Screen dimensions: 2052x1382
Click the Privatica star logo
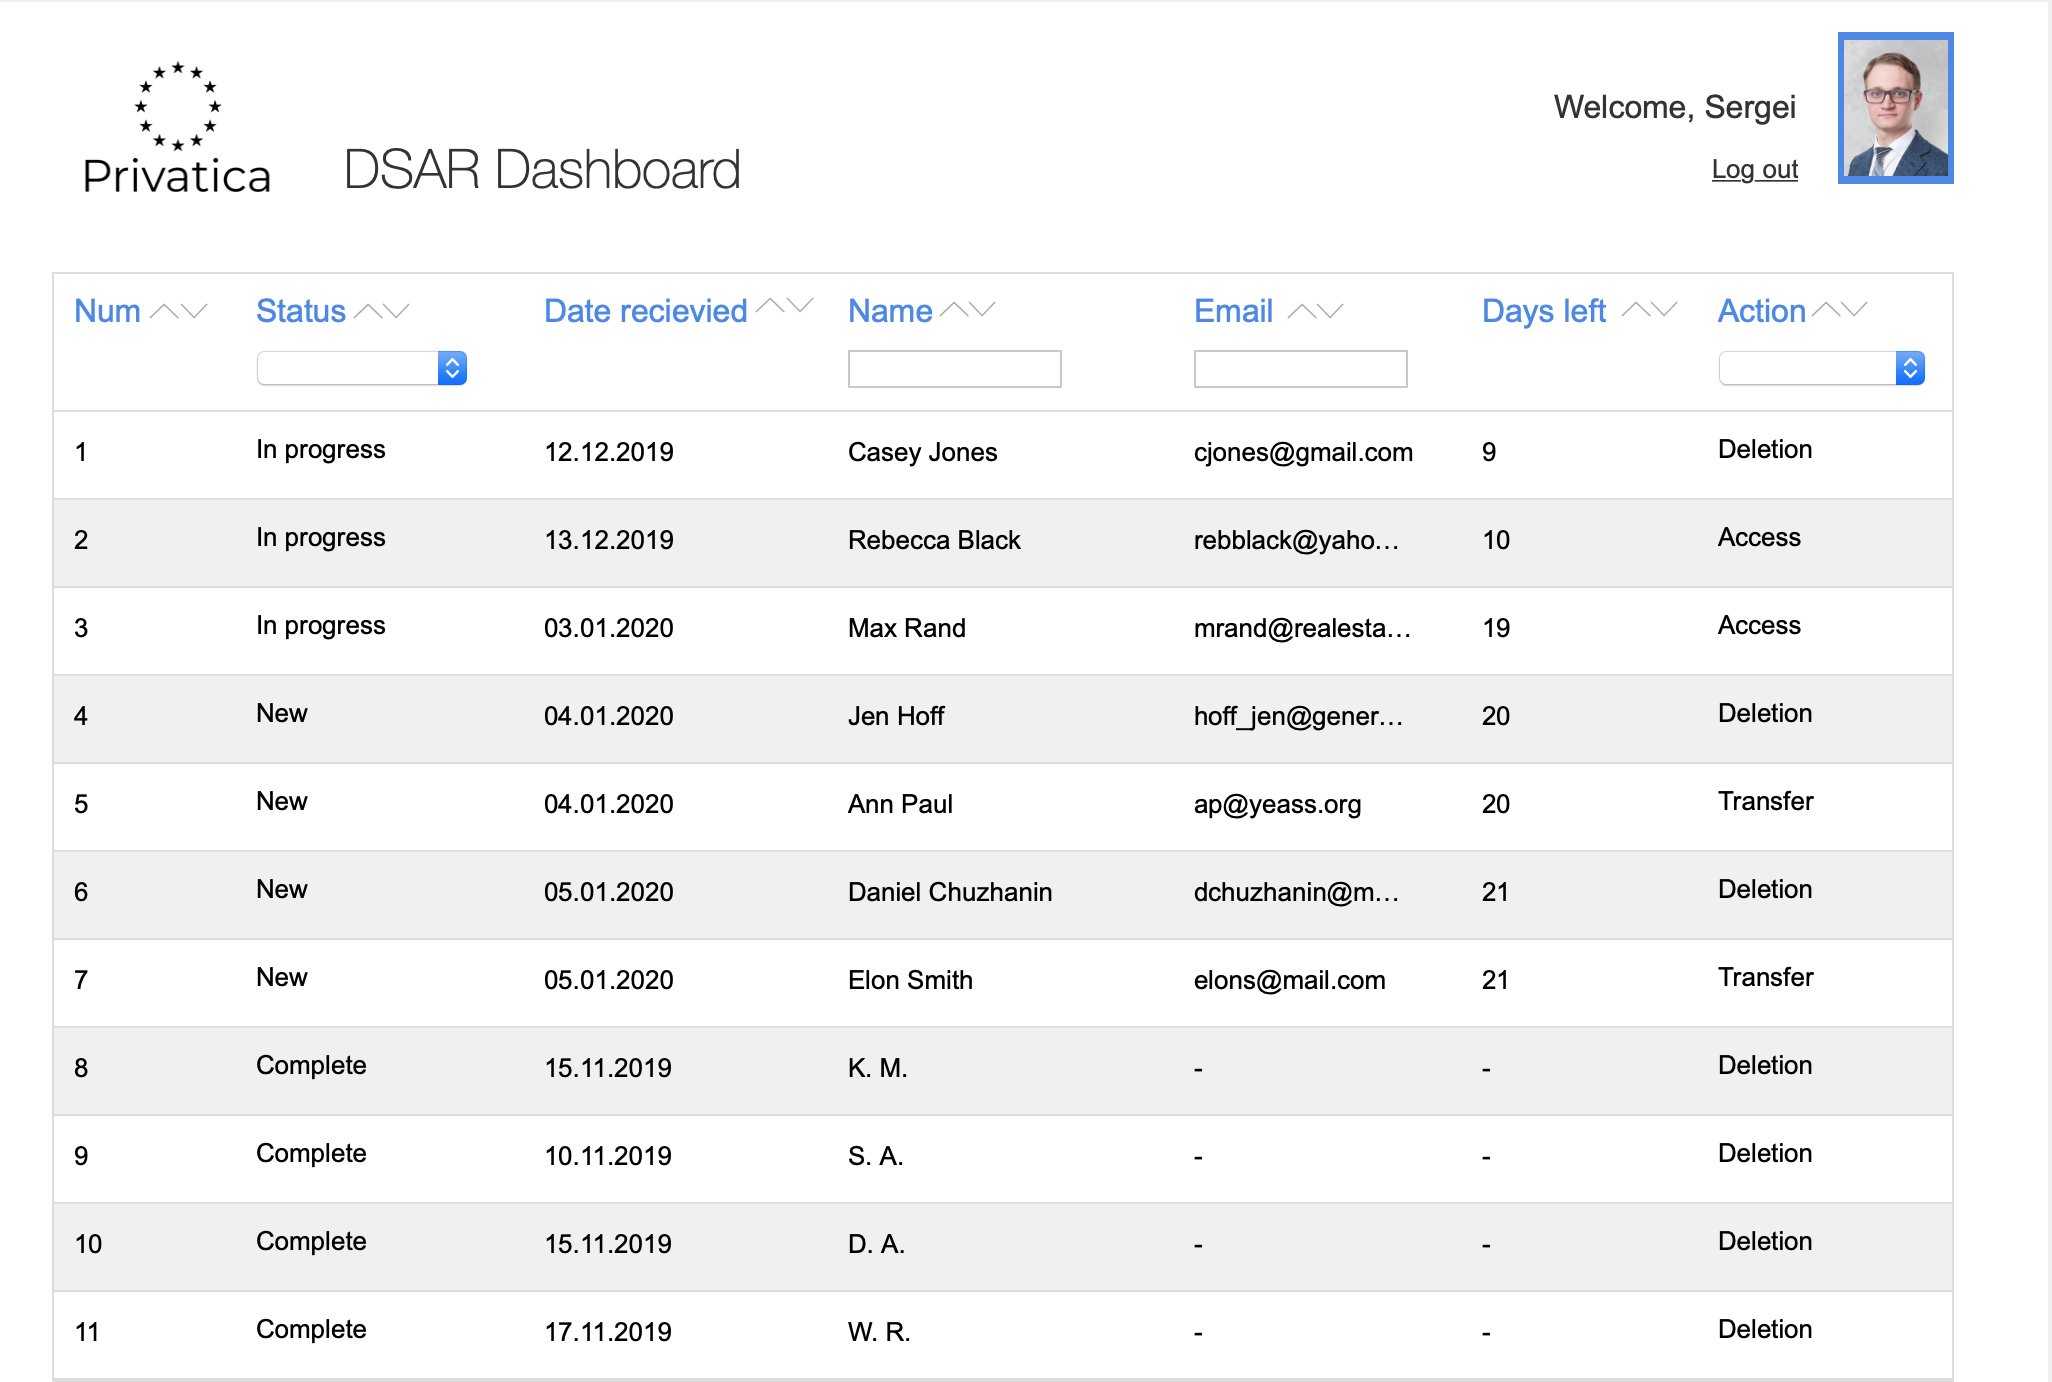click(x=178, y=106)
